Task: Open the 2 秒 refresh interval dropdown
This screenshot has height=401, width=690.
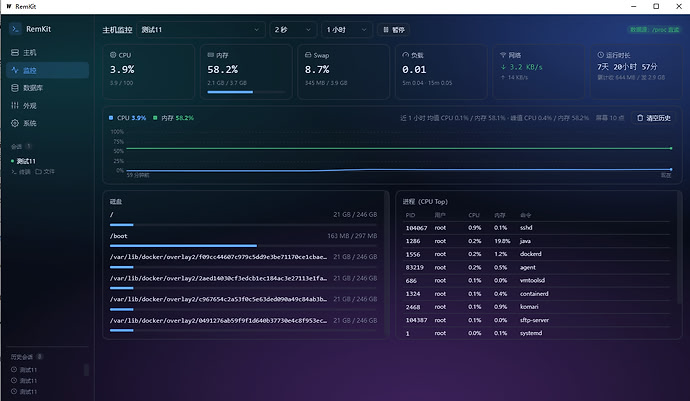Action: (293, 29)
